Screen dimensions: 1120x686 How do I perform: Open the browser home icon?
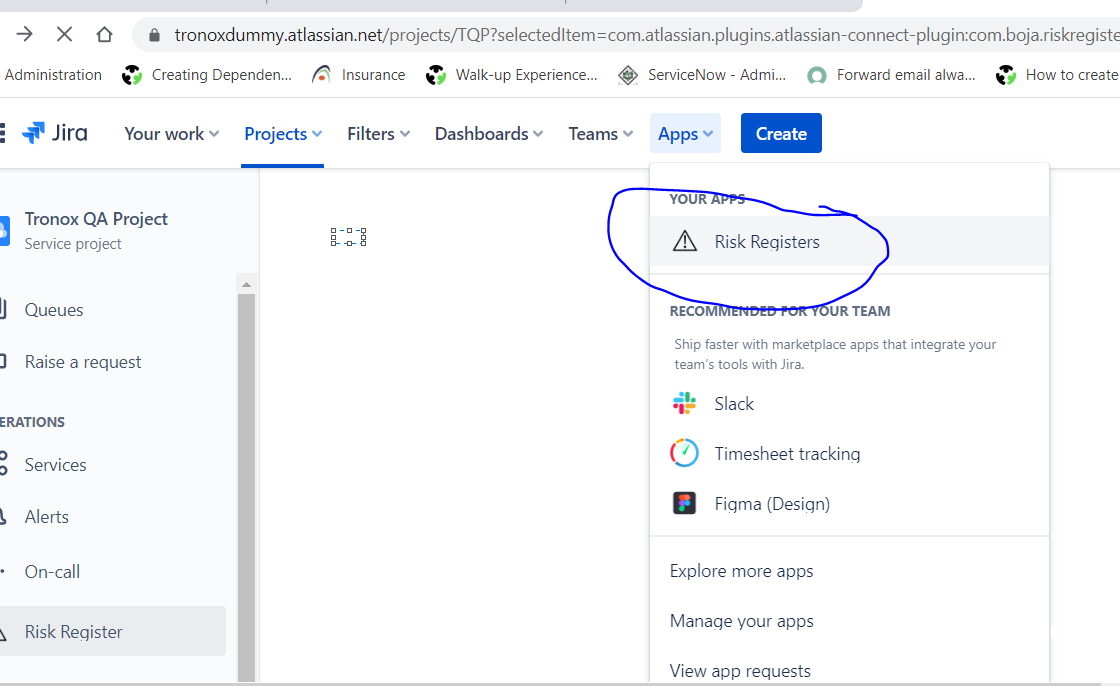click(104, 33)
